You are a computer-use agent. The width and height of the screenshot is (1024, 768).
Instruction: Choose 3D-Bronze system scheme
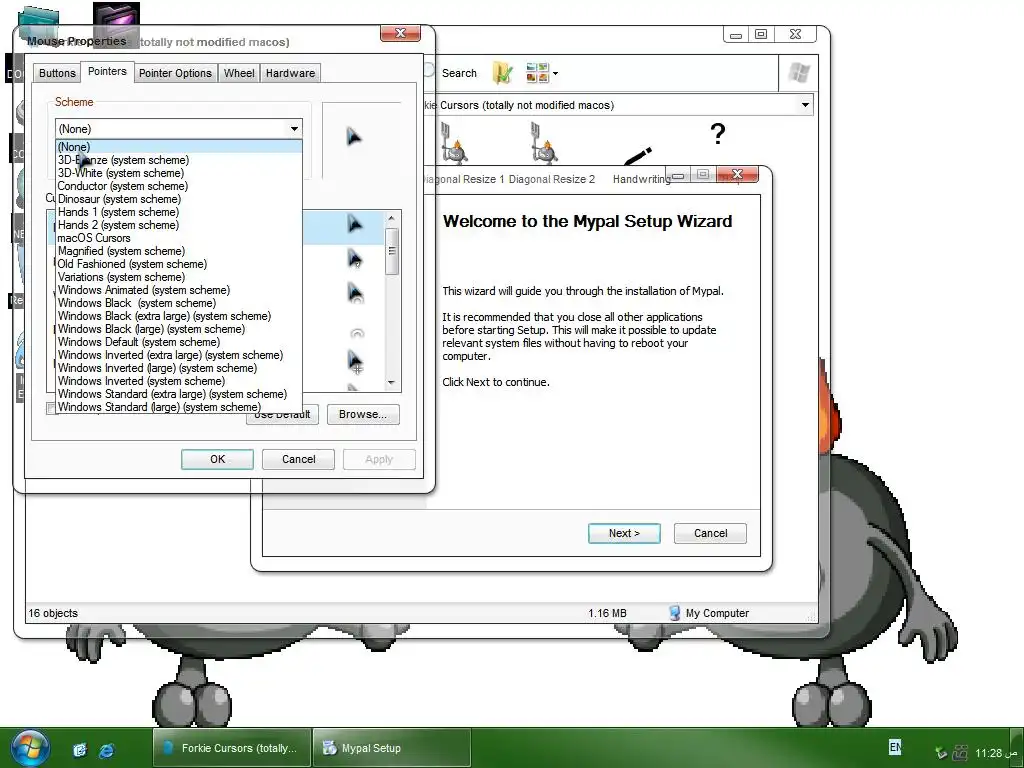tap(179, 160)
